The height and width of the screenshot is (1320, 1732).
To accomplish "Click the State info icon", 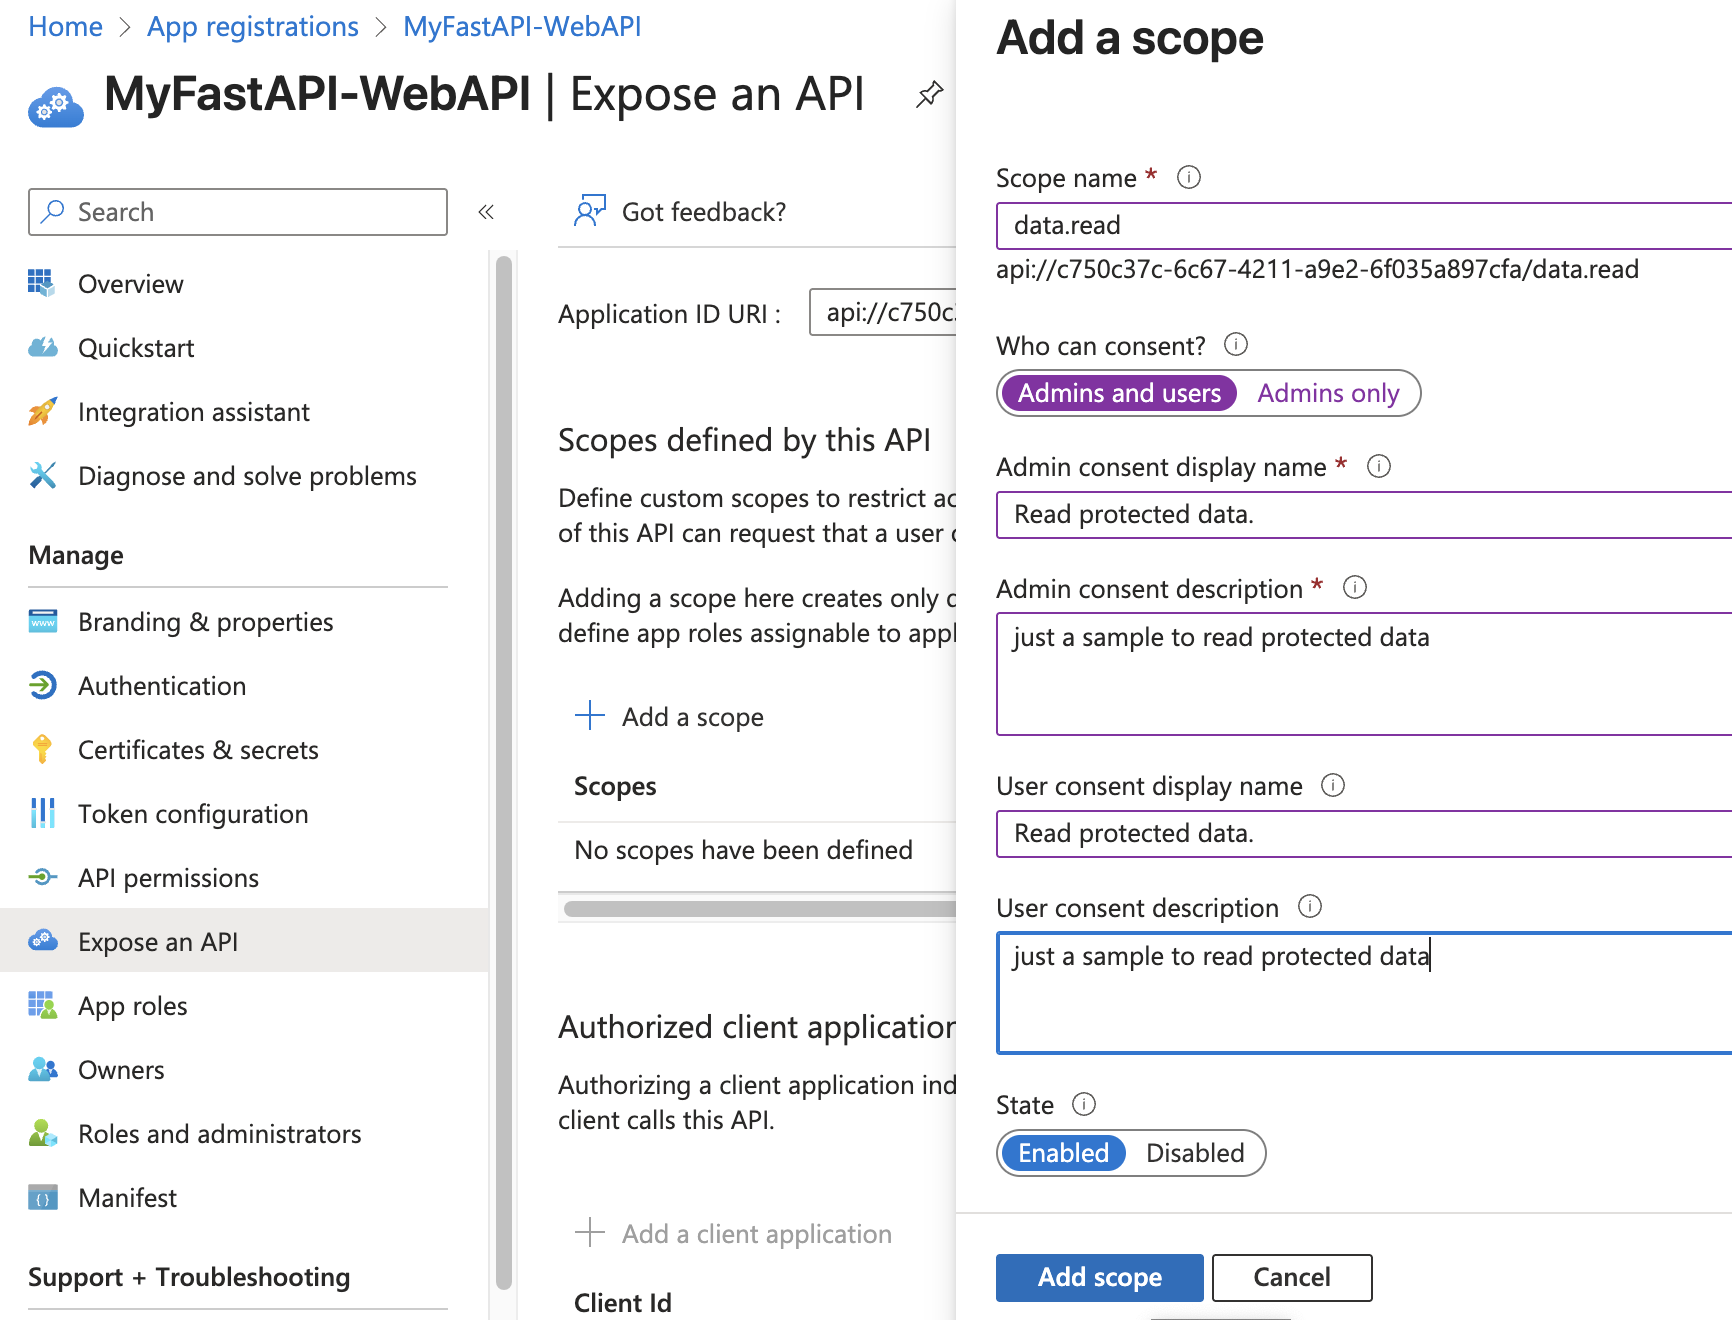I will pyautogui.click(x=1083, y=1104).
